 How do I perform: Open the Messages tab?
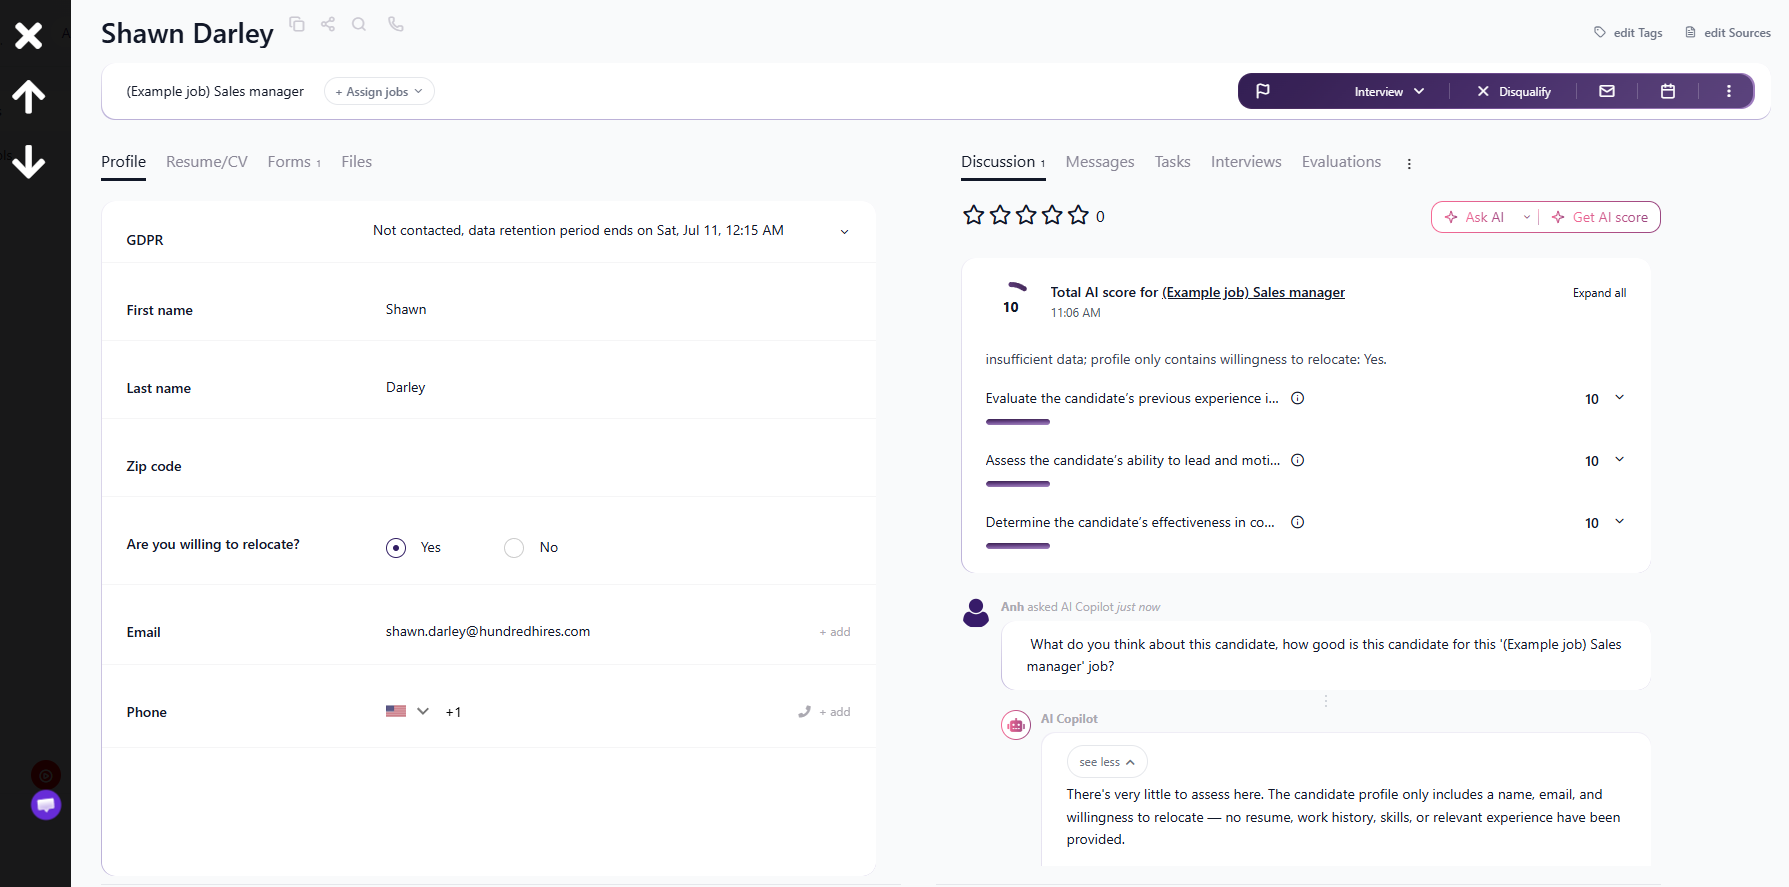coord(1100,162)
